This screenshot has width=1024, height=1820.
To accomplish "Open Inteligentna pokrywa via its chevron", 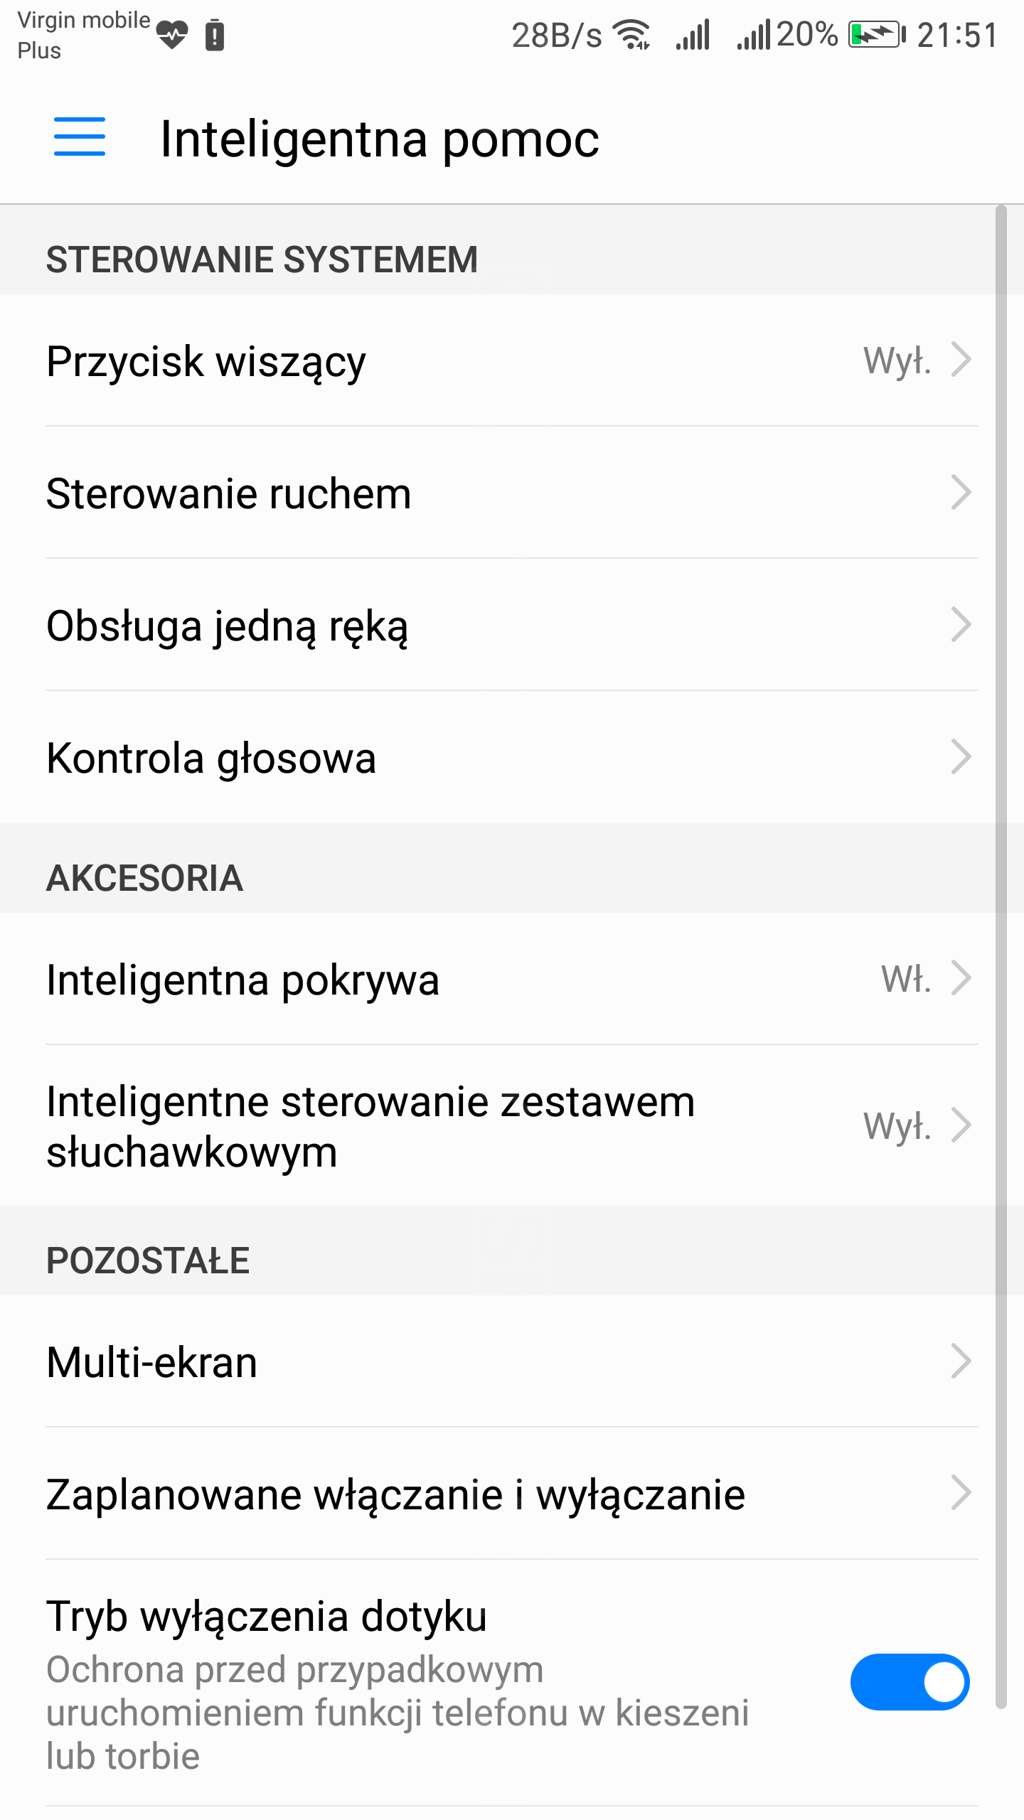I will (961, 978).
